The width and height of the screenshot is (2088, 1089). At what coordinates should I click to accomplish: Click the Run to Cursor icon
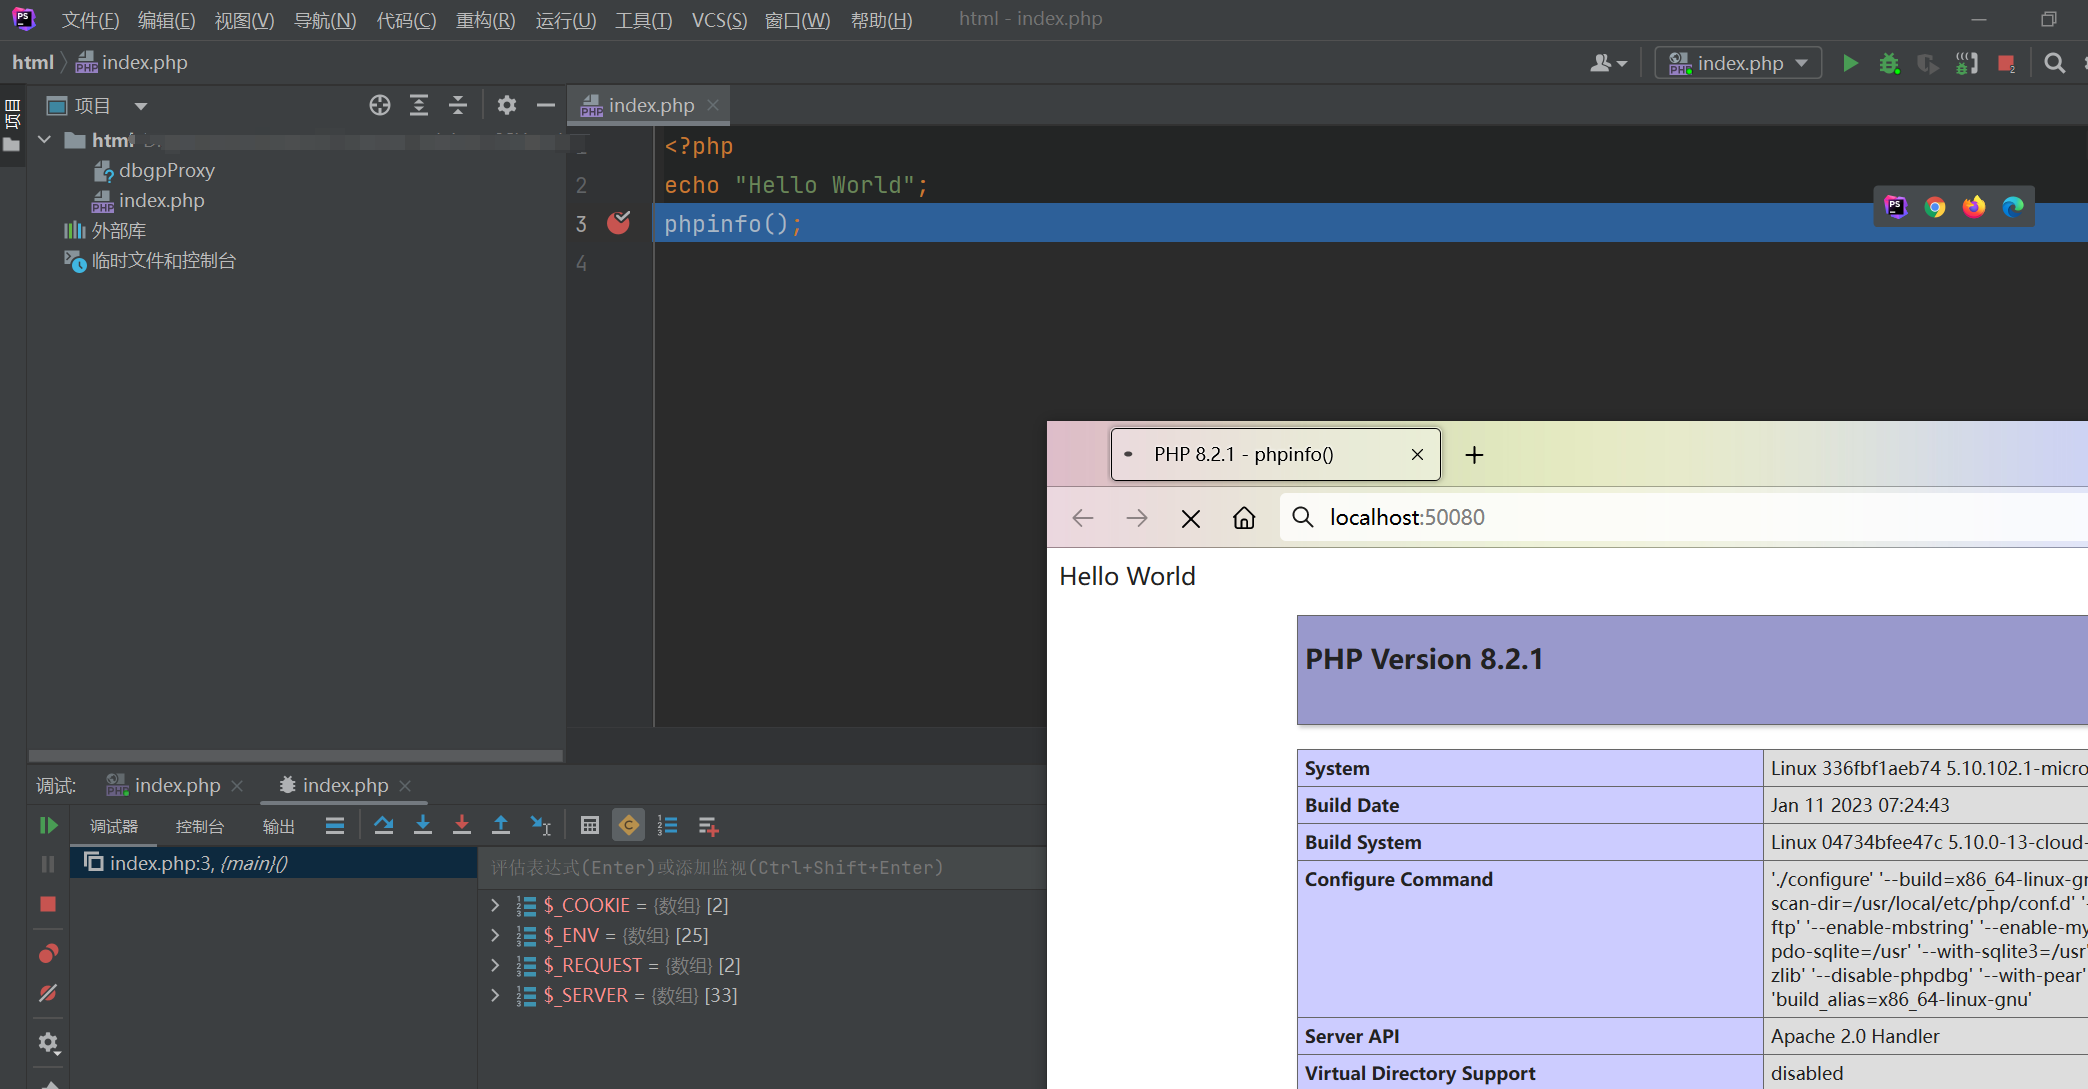click(541, 825)
